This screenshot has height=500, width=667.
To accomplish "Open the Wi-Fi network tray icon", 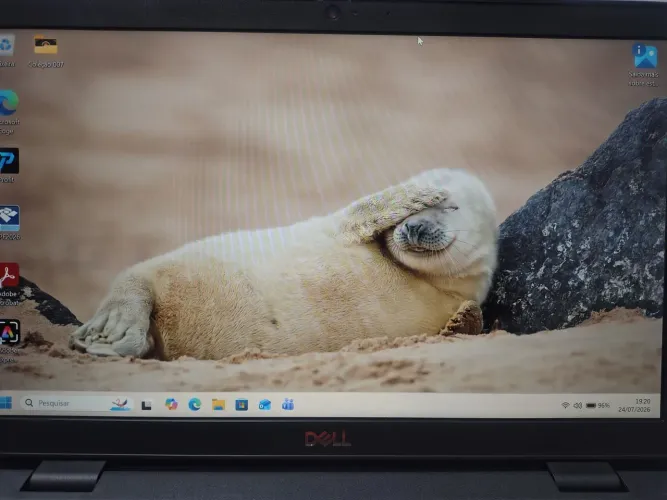I will point(565,405).
